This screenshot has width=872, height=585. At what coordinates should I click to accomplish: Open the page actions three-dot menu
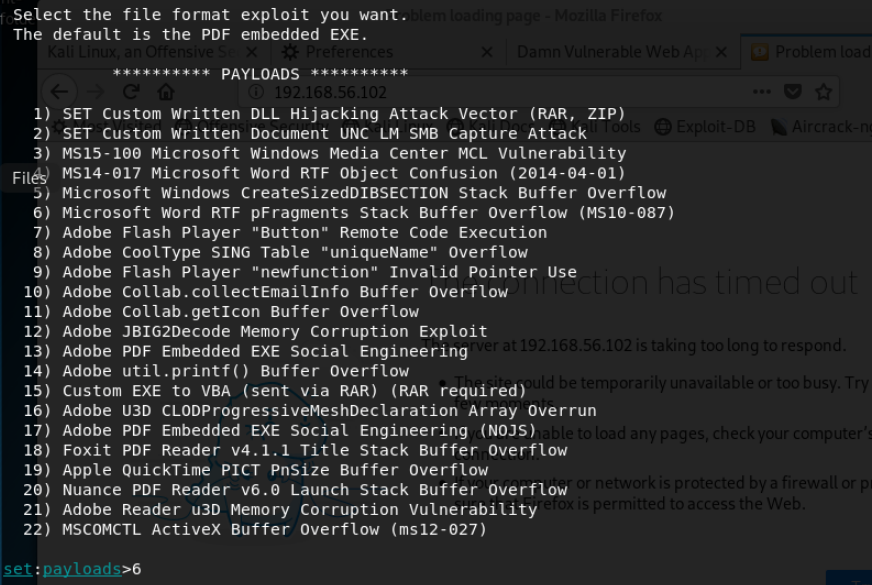(x=762, y=92)
